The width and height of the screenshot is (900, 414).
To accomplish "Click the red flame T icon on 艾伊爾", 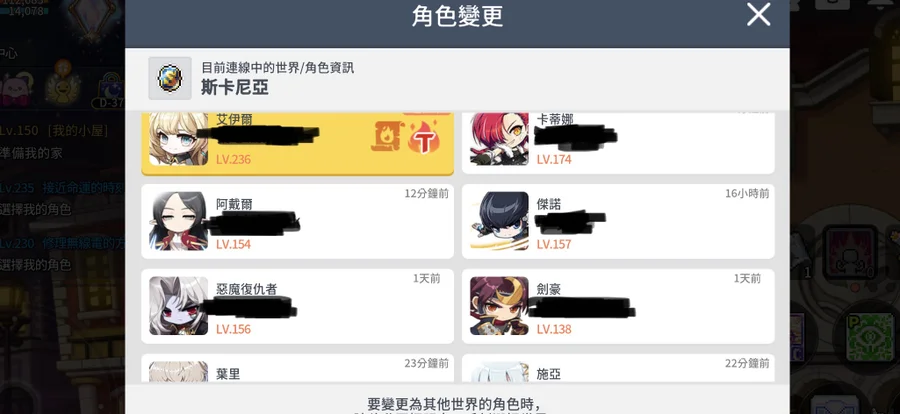I will click(424, 137).
